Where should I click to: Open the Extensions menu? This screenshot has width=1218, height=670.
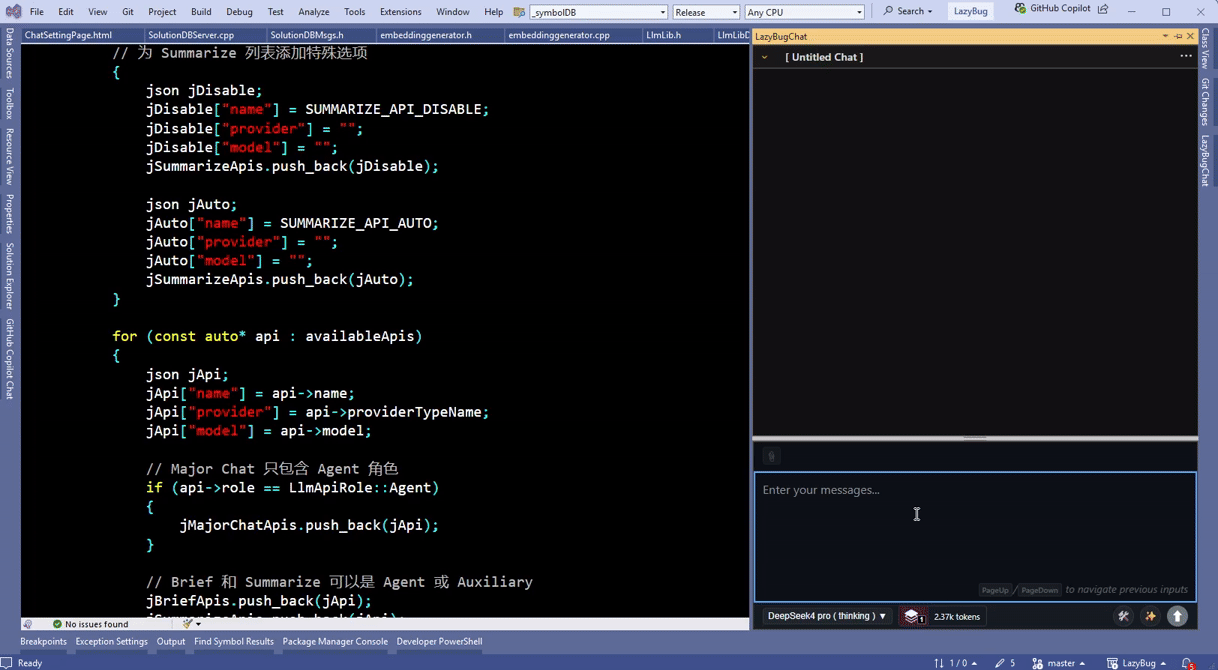[400, 12]
